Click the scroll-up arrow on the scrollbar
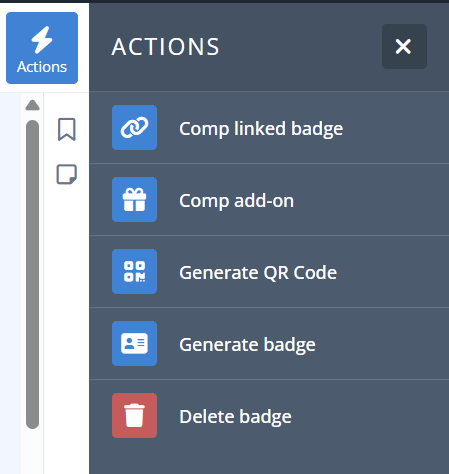449x474 pixels. [32, 105]
